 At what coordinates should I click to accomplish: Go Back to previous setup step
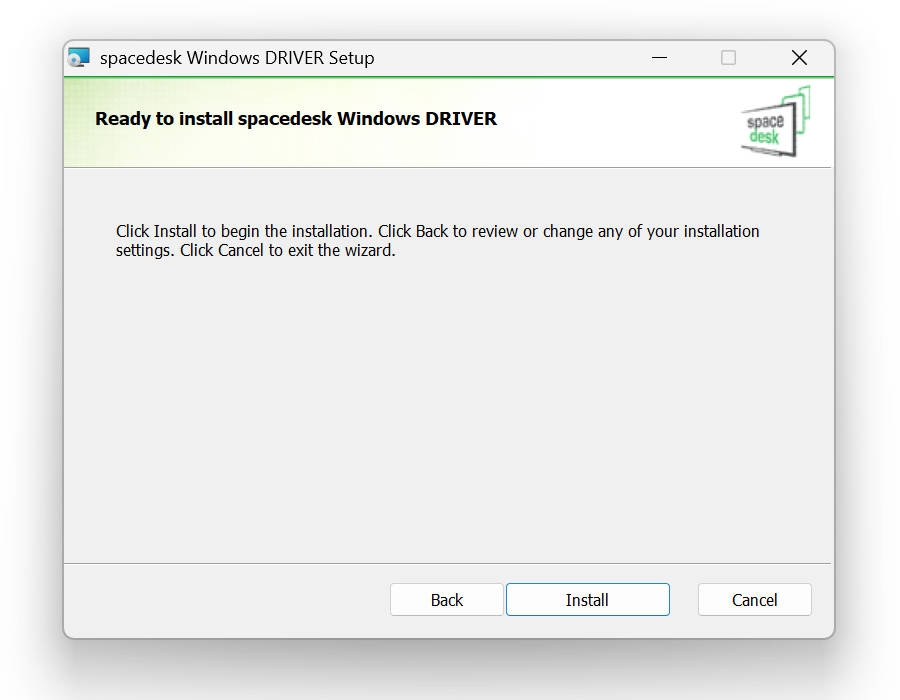click(x=447, y=600)
